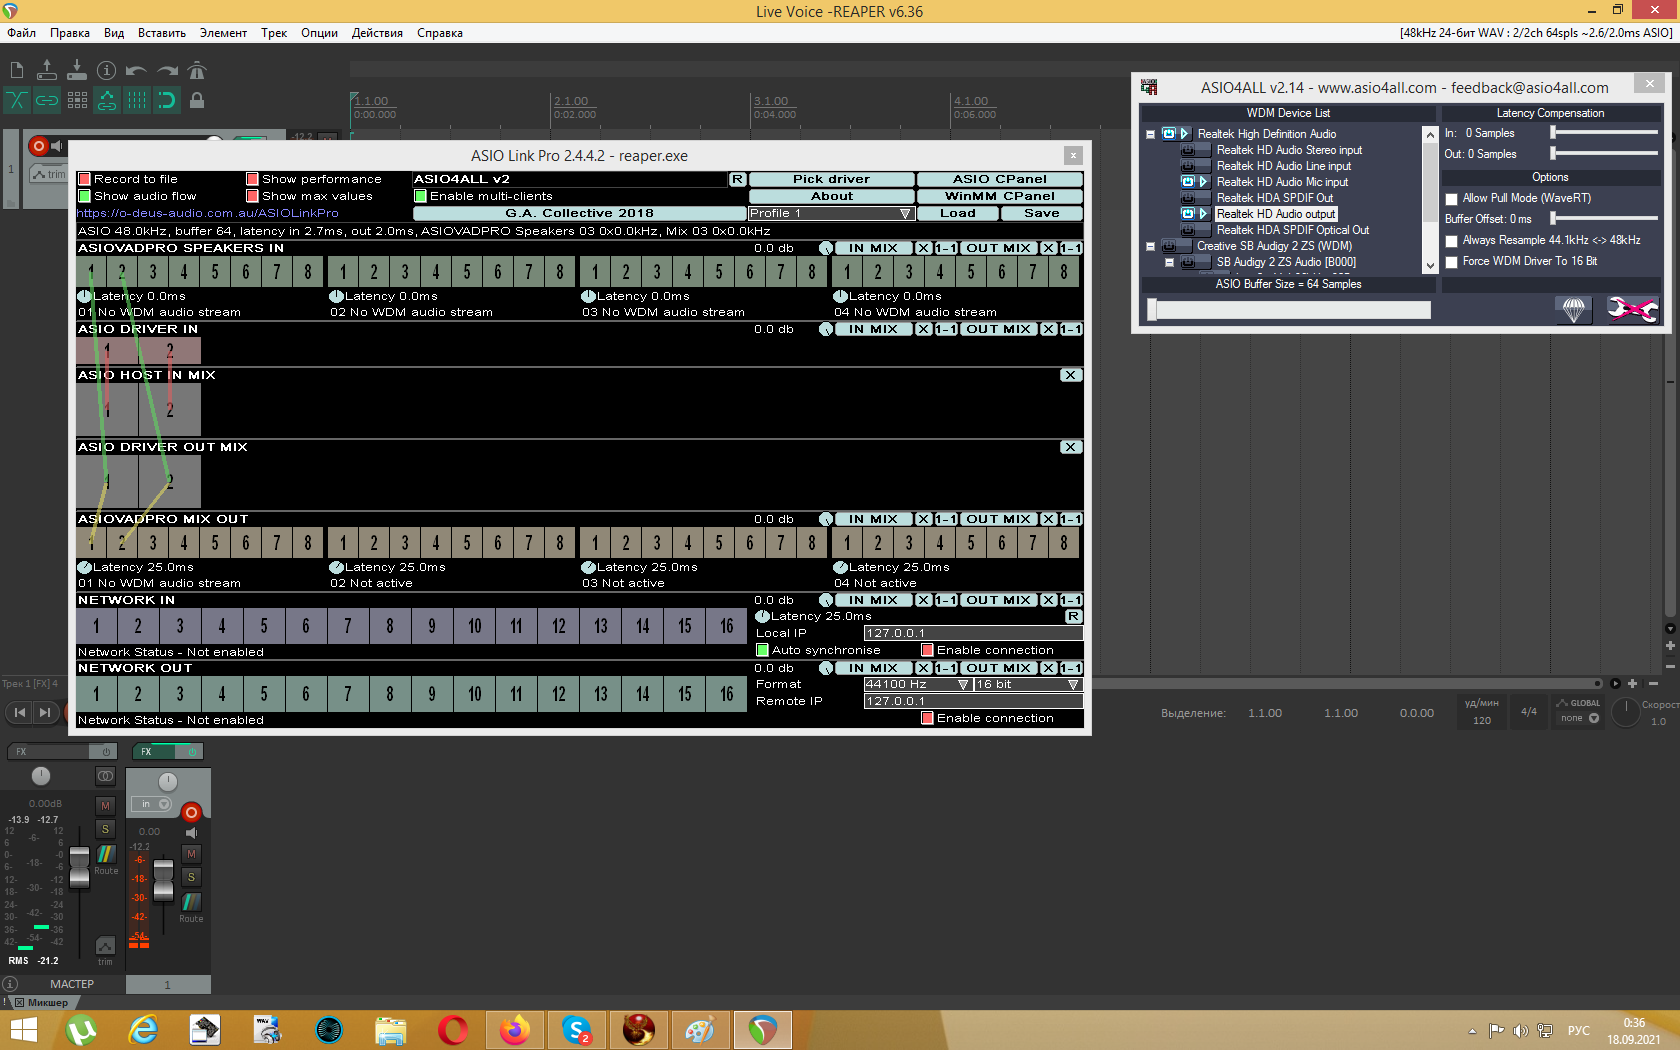1680x1050 pixels.
Task: Click the Save profile button
Action: click(1042, 214)
